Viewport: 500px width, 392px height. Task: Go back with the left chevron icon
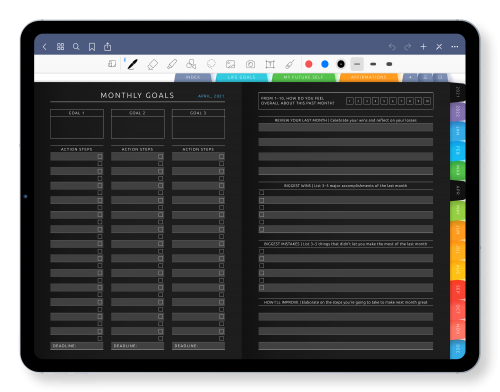[x=45, y=47]
